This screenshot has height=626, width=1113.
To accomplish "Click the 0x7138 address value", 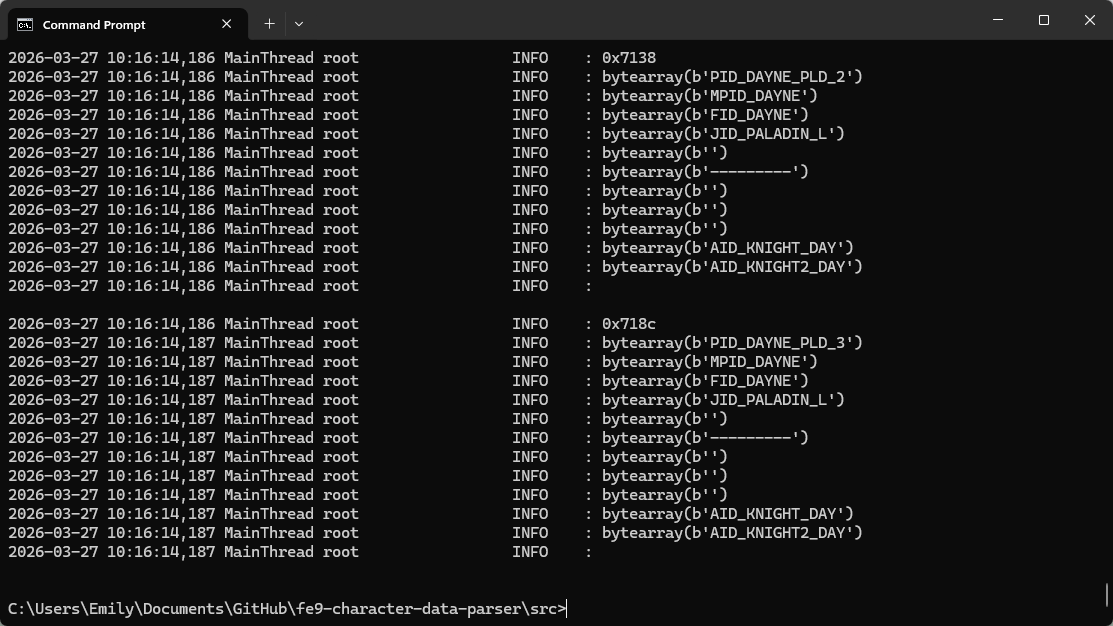I will click(628, 58).
